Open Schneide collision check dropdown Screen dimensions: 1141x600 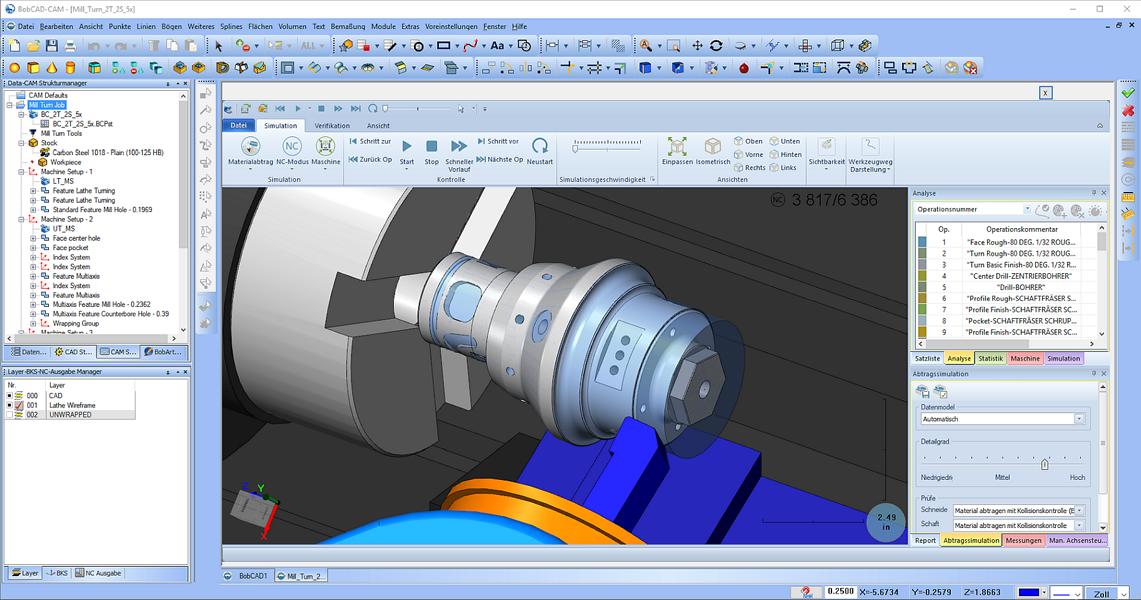1079,511
